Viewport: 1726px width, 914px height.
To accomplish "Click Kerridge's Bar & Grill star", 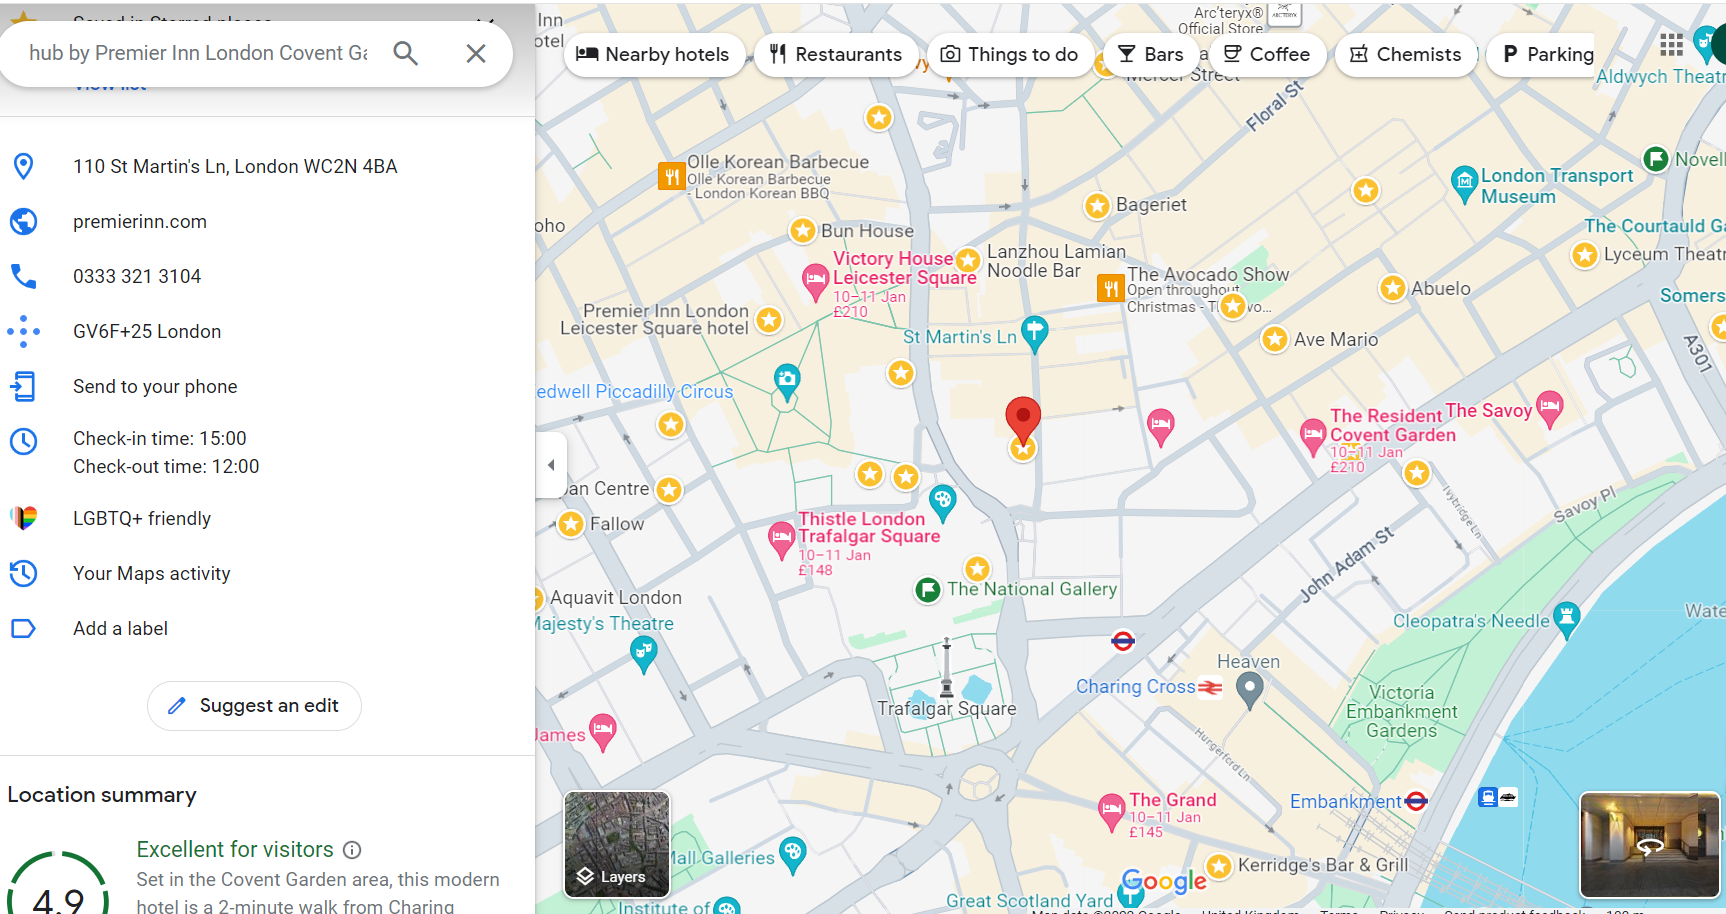I will [x=1219, y=866].
